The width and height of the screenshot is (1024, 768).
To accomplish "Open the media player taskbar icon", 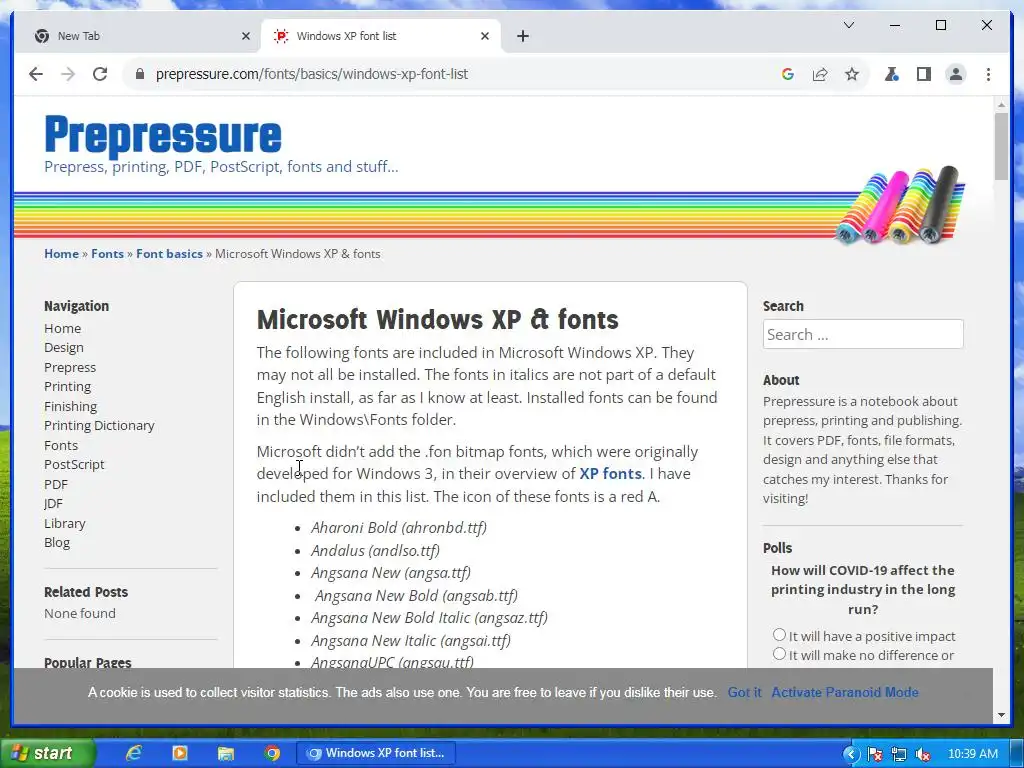I will pyautogui.click(x=180, y=753).
